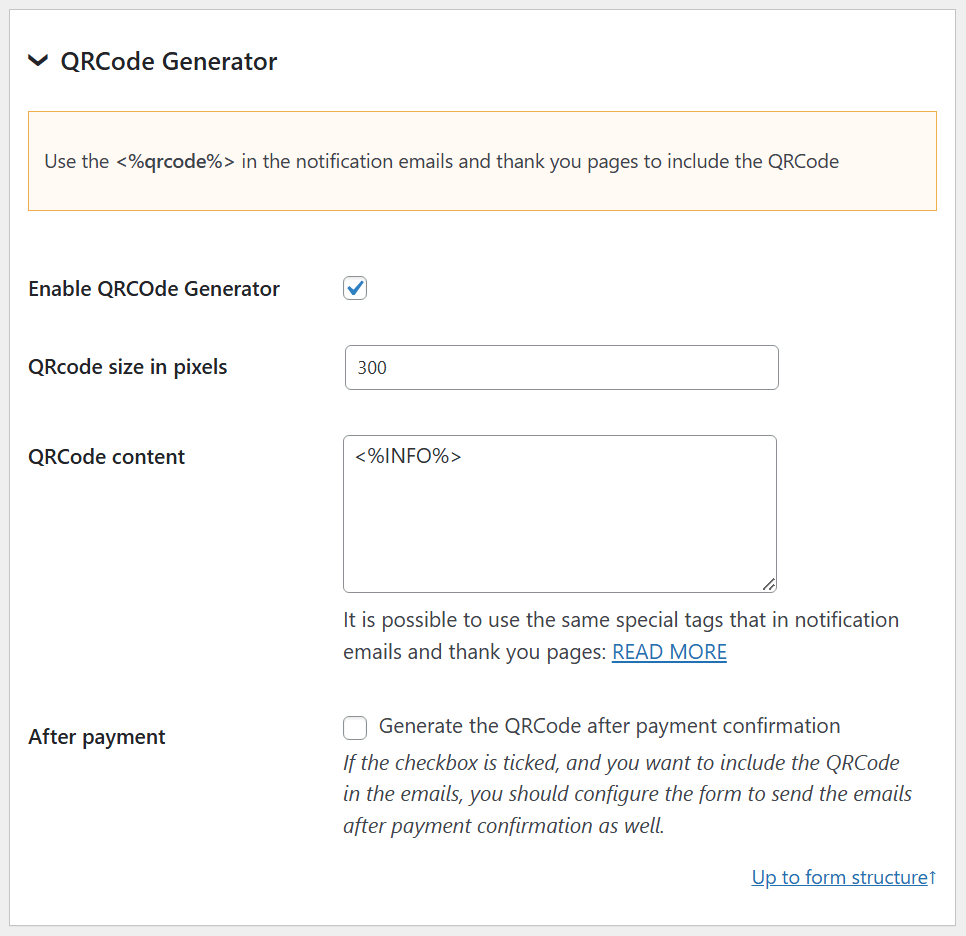Screen dimensions: 966x936
Task: Click empty area inside QRCode content textarea
Action: (560, 530)
